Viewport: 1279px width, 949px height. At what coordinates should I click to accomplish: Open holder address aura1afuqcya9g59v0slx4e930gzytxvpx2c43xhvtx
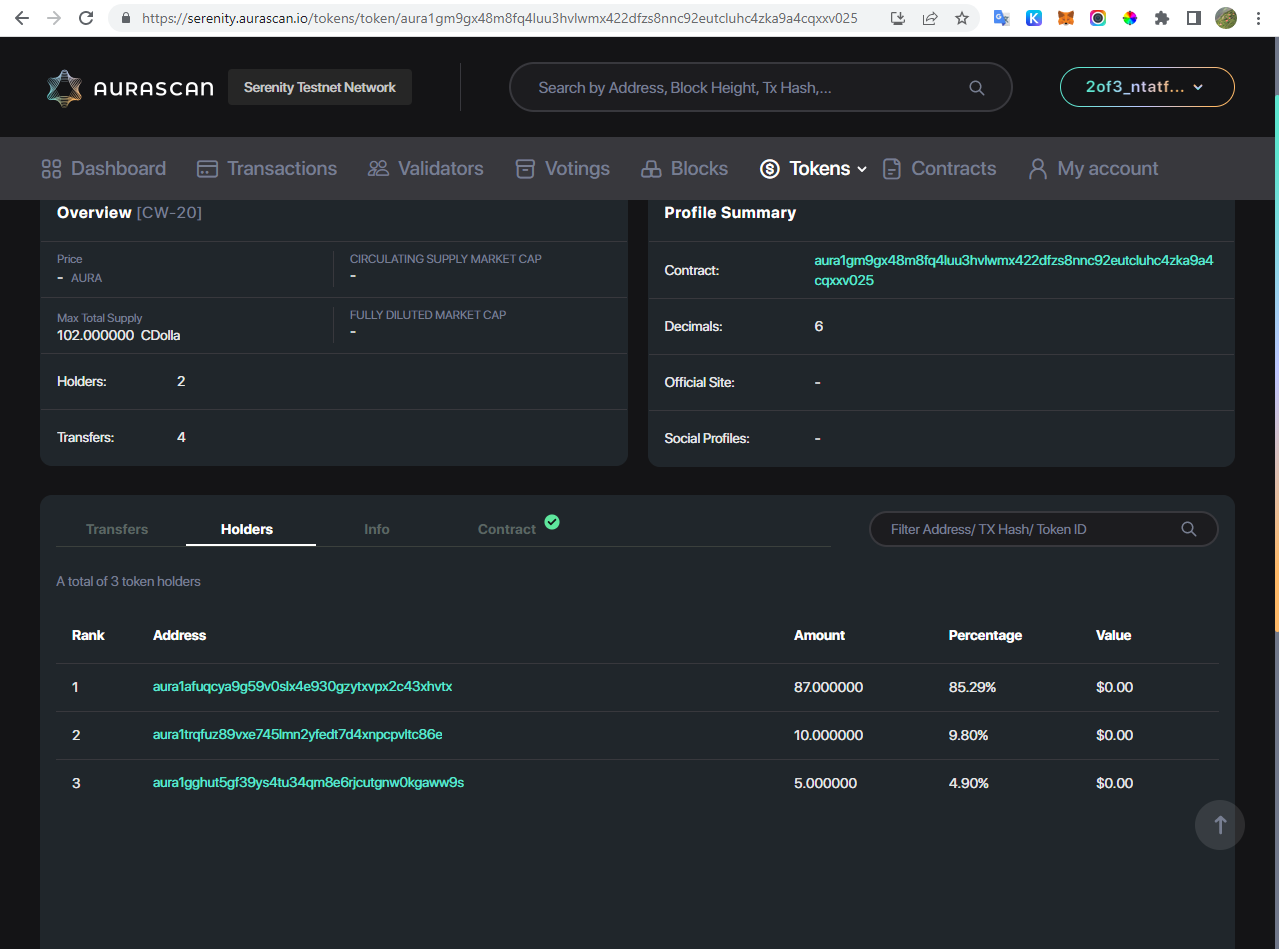pyautogui.click(x=303, y=687)
